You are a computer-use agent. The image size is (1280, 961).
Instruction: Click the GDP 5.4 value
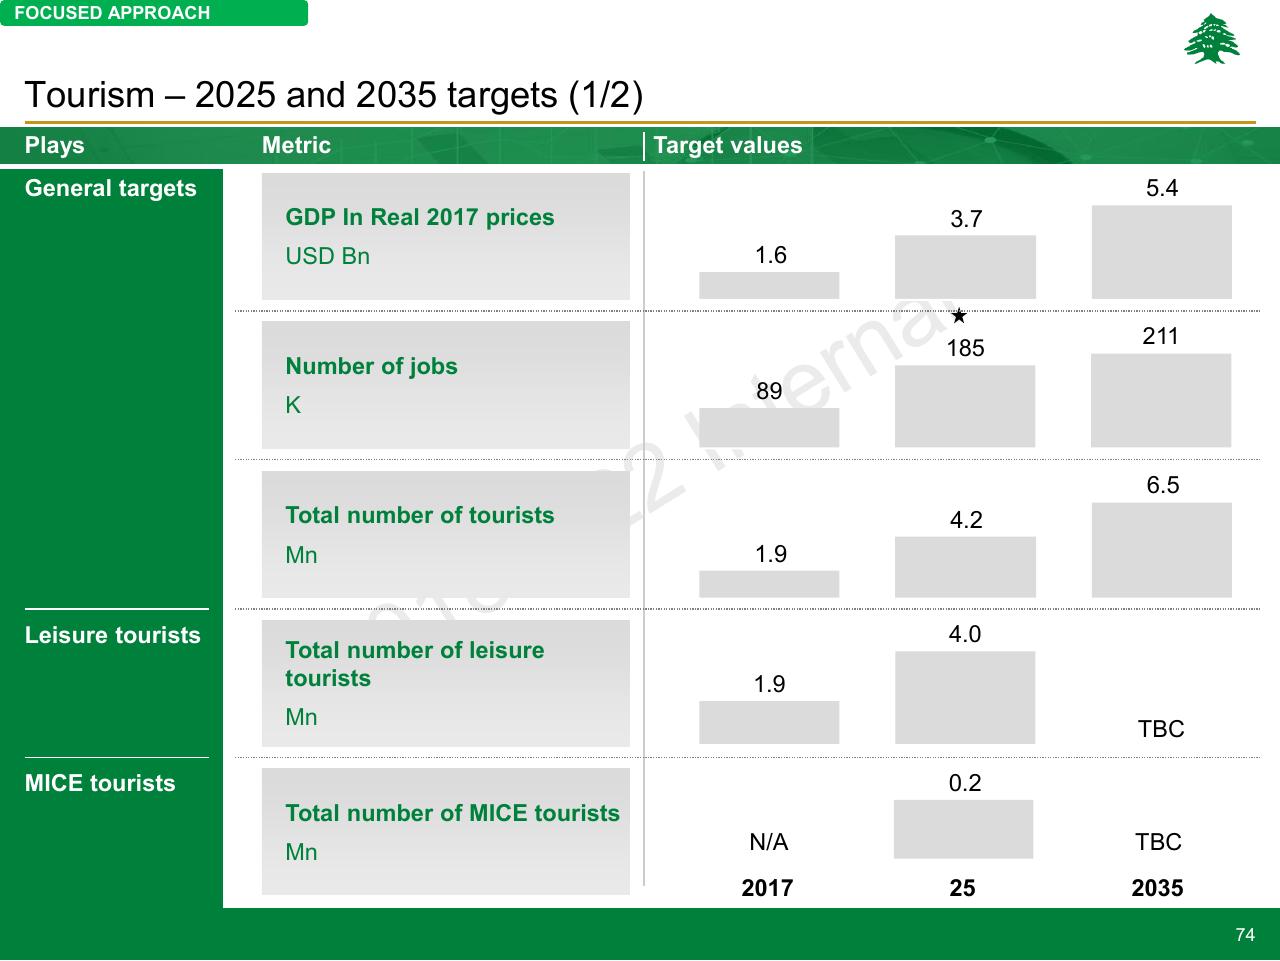[x=1162, y=188]
